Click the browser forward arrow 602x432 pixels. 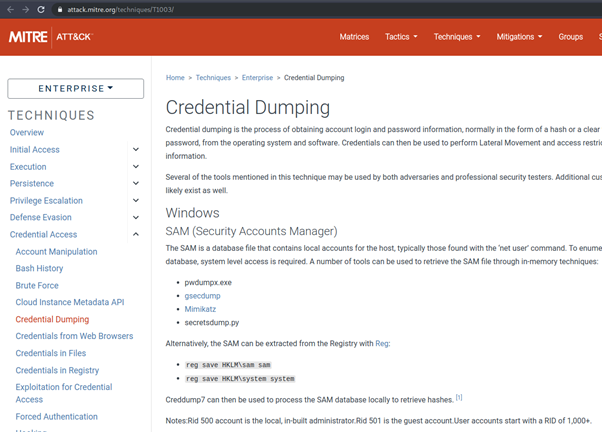[x=25, y=9]
